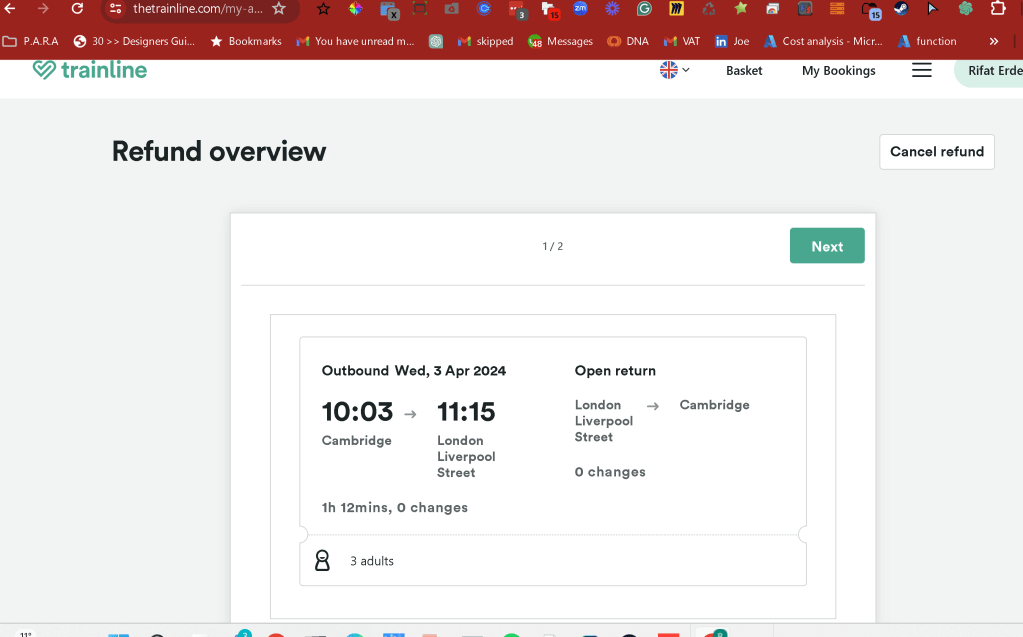Screen dimensions: 1023x637
Task: Select the open return '0 changes' text
Action: 610,472
